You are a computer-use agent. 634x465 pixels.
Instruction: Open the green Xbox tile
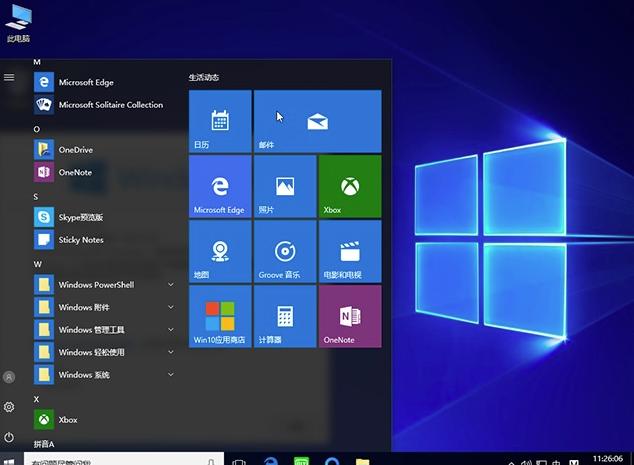[350, 186]
